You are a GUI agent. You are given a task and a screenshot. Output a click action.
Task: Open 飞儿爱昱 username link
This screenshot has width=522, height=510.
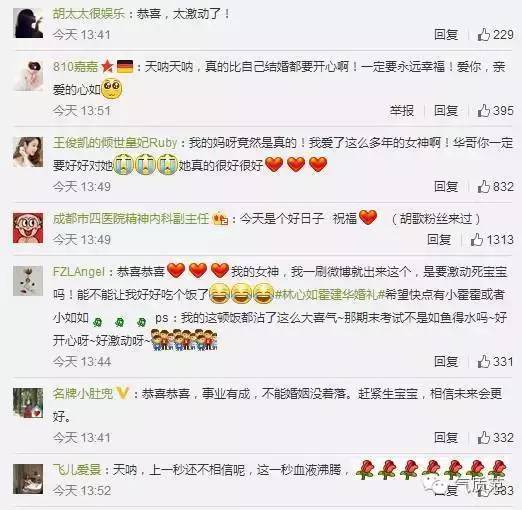pyautogui.click(x=77, y=470)
